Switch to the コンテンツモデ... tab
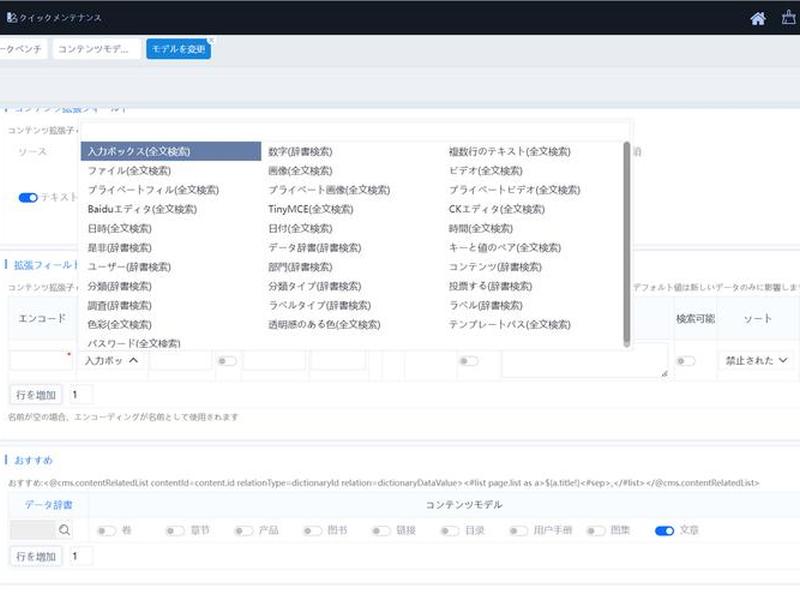Image resolution: width=800 pixels, height=600 pixels. pyautogui.click(x=96, y=49)
